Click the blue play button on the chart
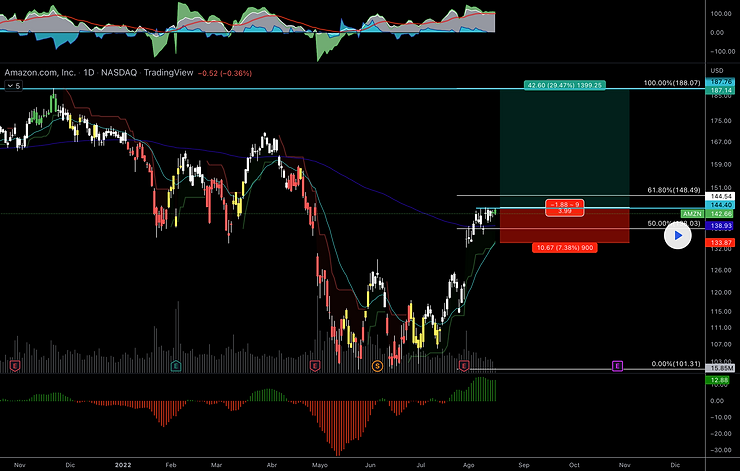 click(x=678, y=236)
